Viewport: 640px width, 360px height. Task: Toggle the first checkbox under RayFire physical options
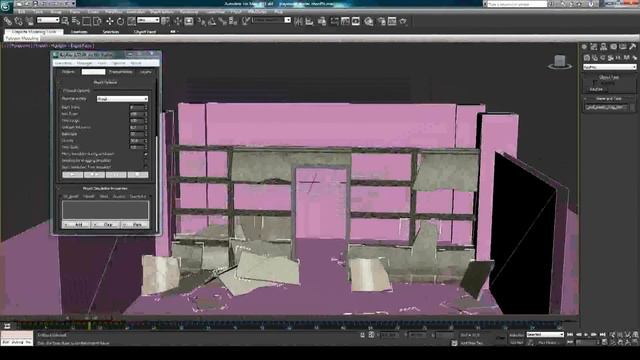tap(146, 154)
